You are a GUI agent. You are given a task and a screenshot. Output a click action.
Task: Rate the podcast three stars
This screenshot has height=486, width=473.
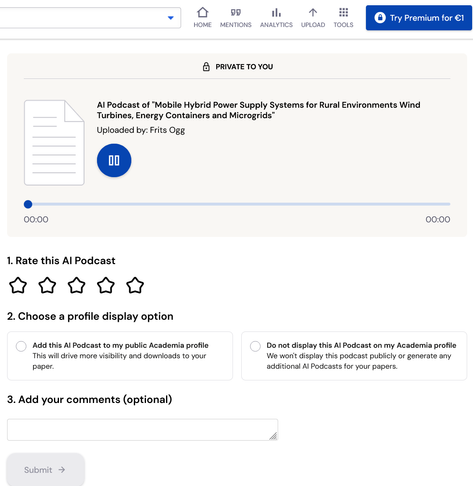click(x=77, y=285)
